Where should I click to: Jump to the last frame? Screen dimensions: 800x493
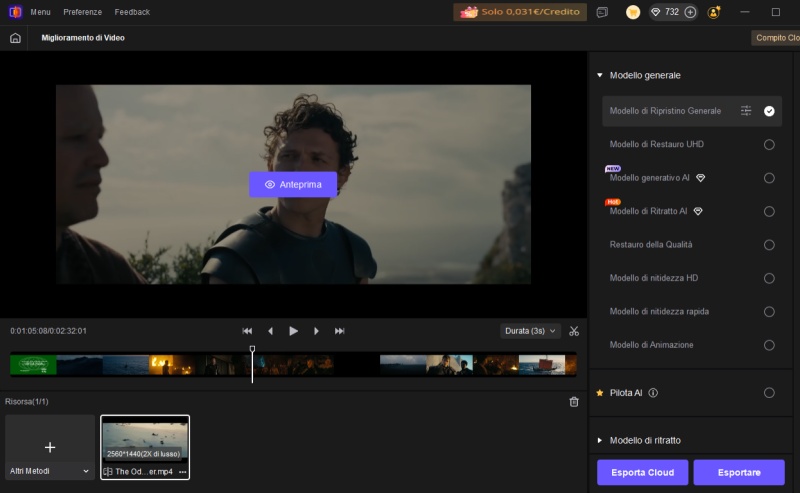tap(339, 331)
